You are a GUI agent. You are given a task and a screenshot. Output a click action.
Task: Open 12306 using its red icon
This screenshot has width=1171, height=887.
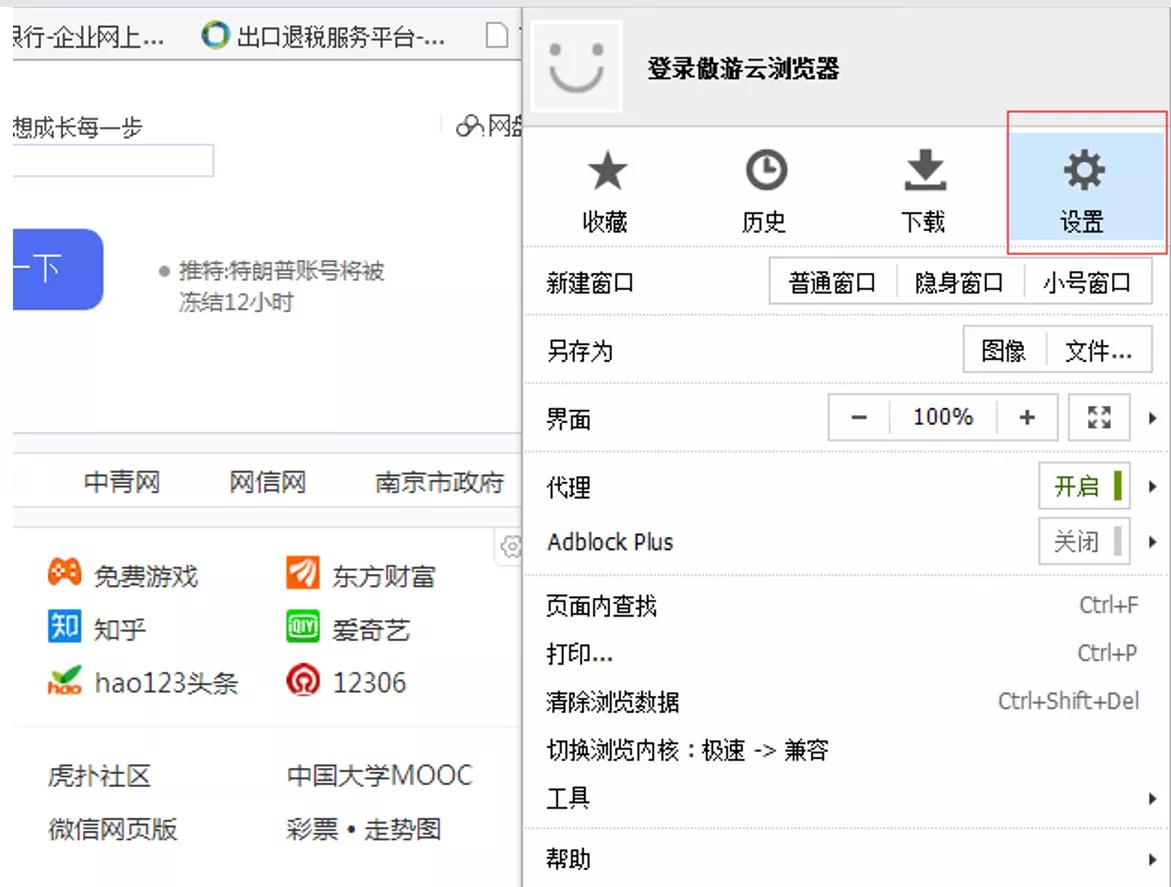coord(303,682)
